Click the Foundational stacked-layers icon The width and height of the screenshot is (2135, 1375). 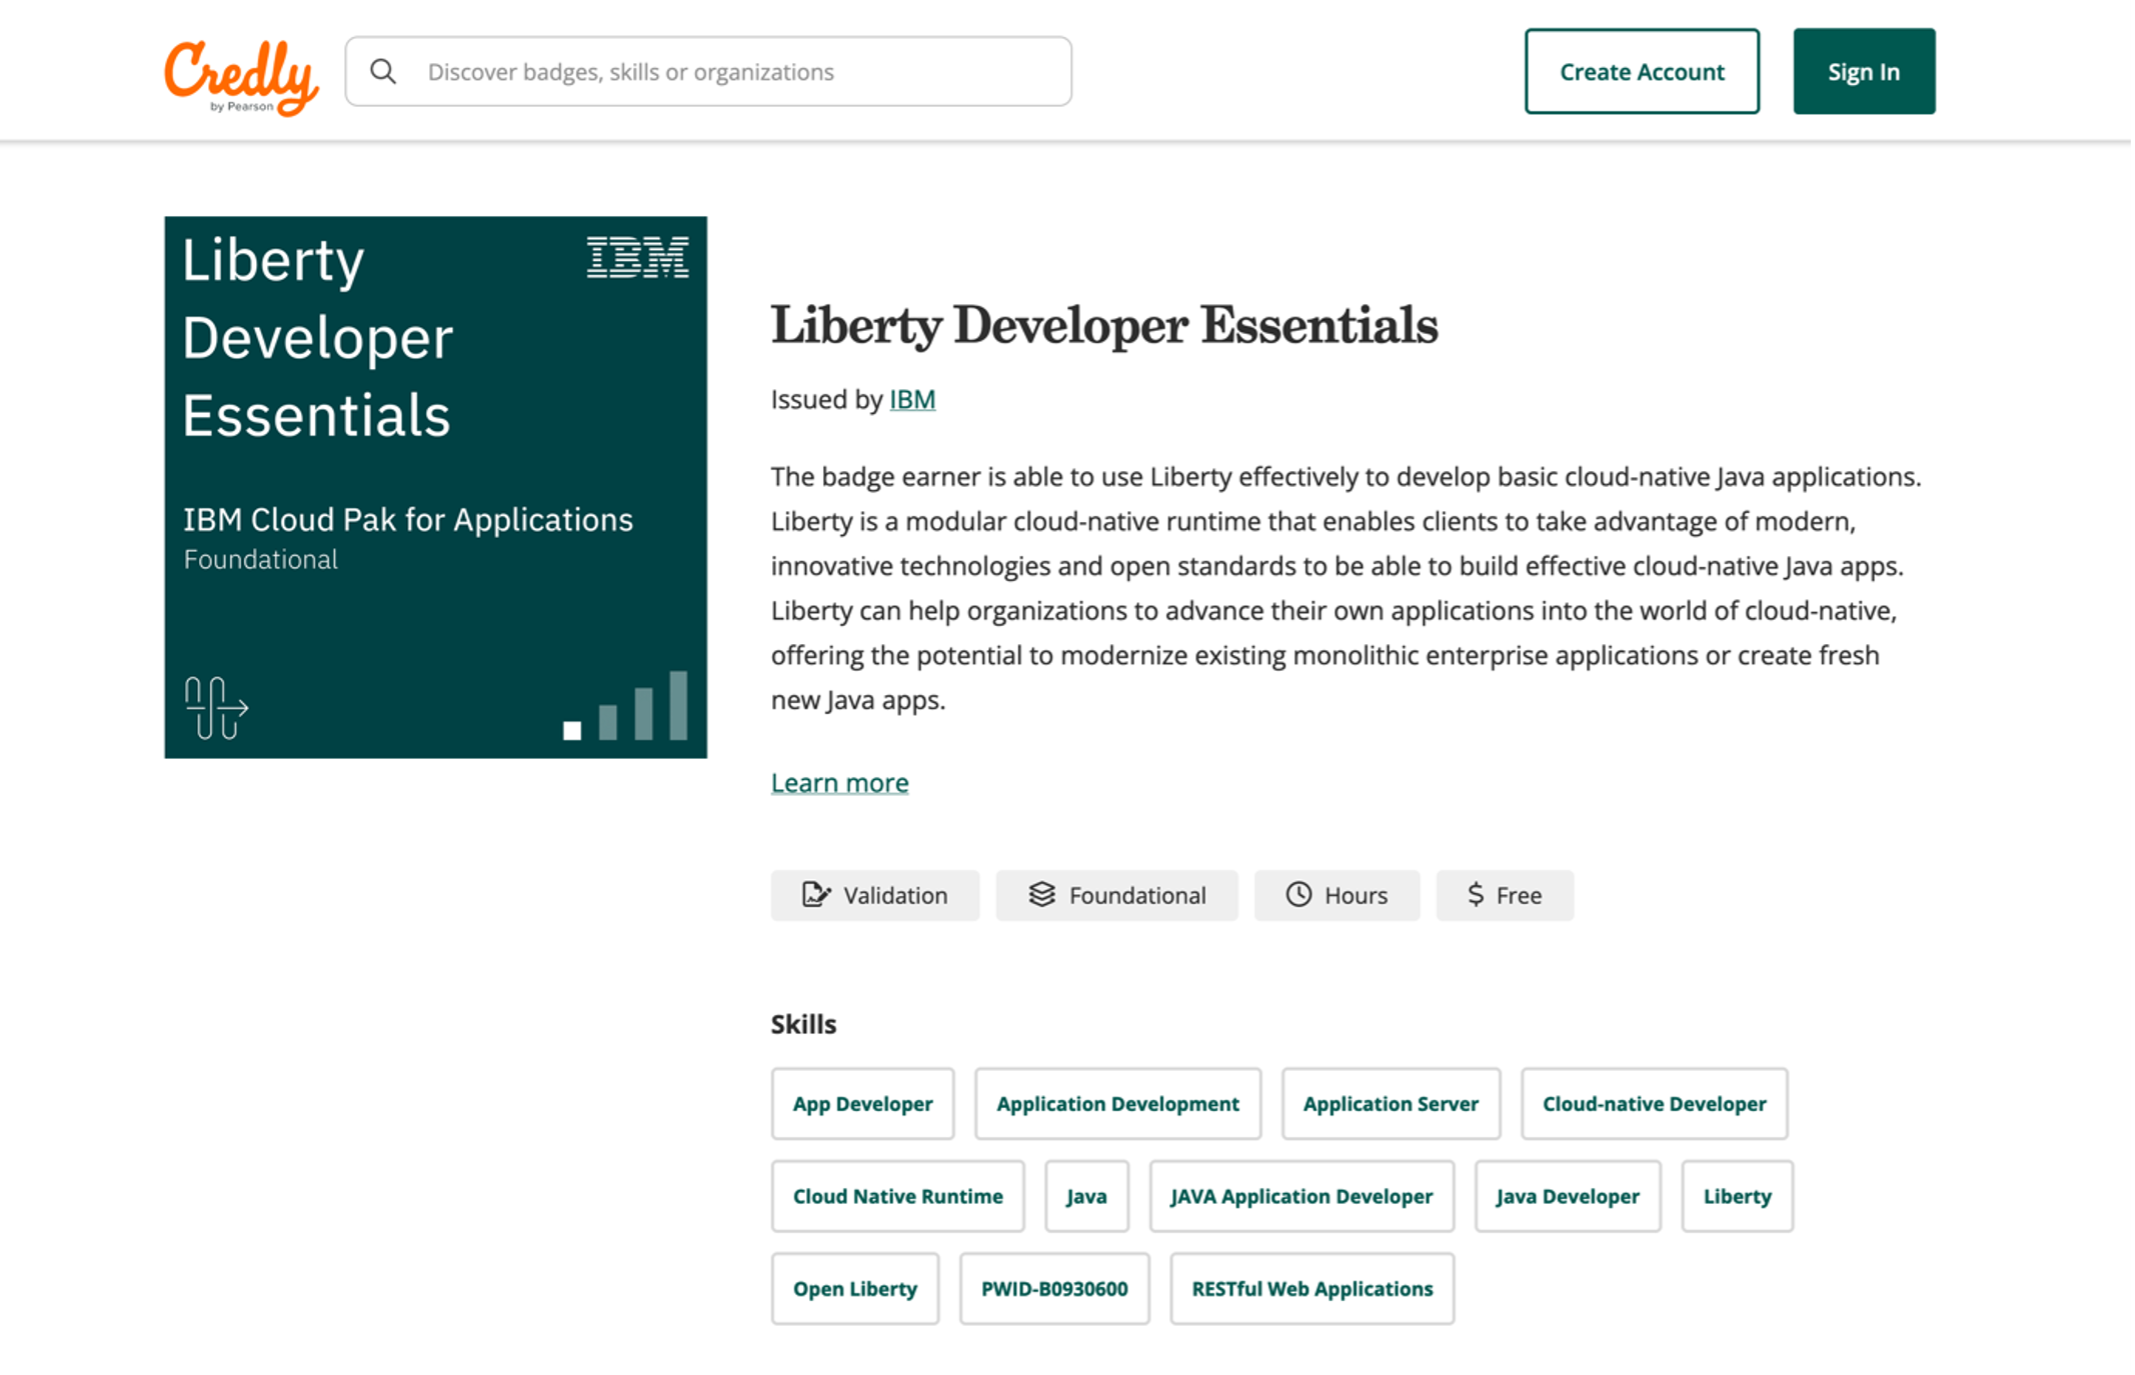coord(1041,894)
